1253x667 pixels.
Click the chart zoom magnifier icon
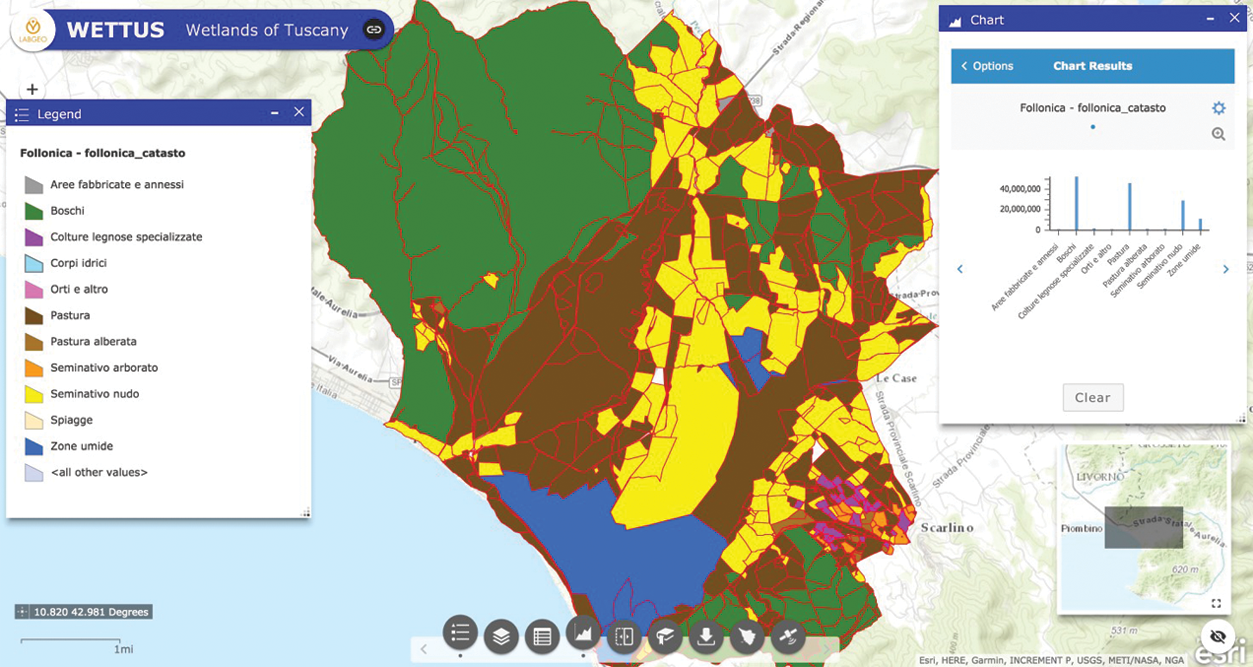pos(1218,134)
